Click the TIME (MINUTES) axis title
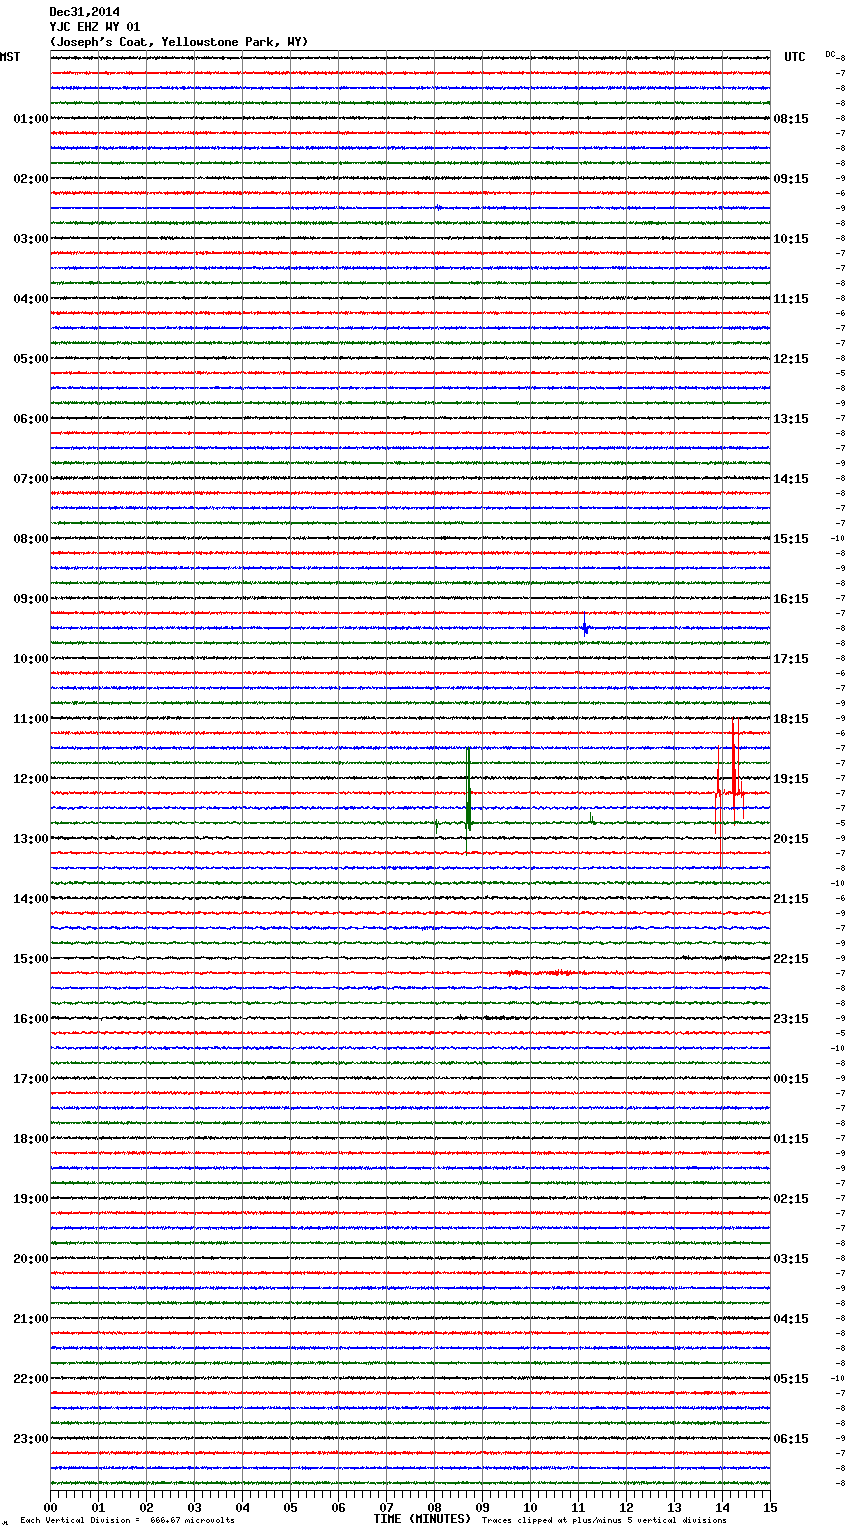Viewport: 850px width, 1534px height. pos(422,1519)
